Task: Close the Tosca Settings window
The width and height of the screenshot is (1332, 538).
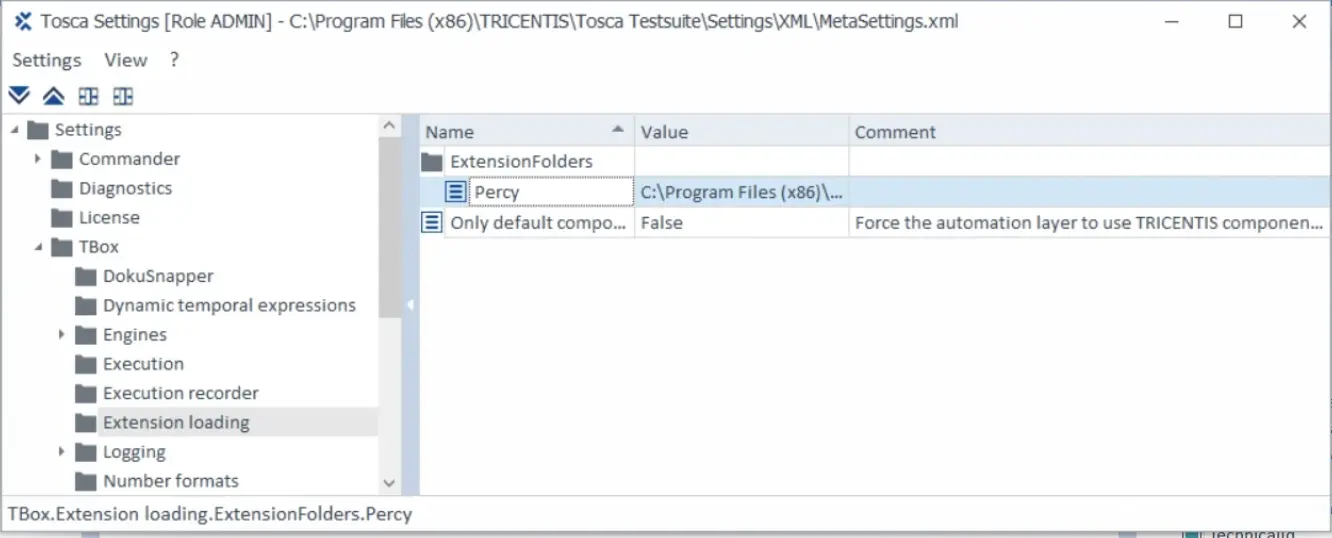Action: (1299, 21)
